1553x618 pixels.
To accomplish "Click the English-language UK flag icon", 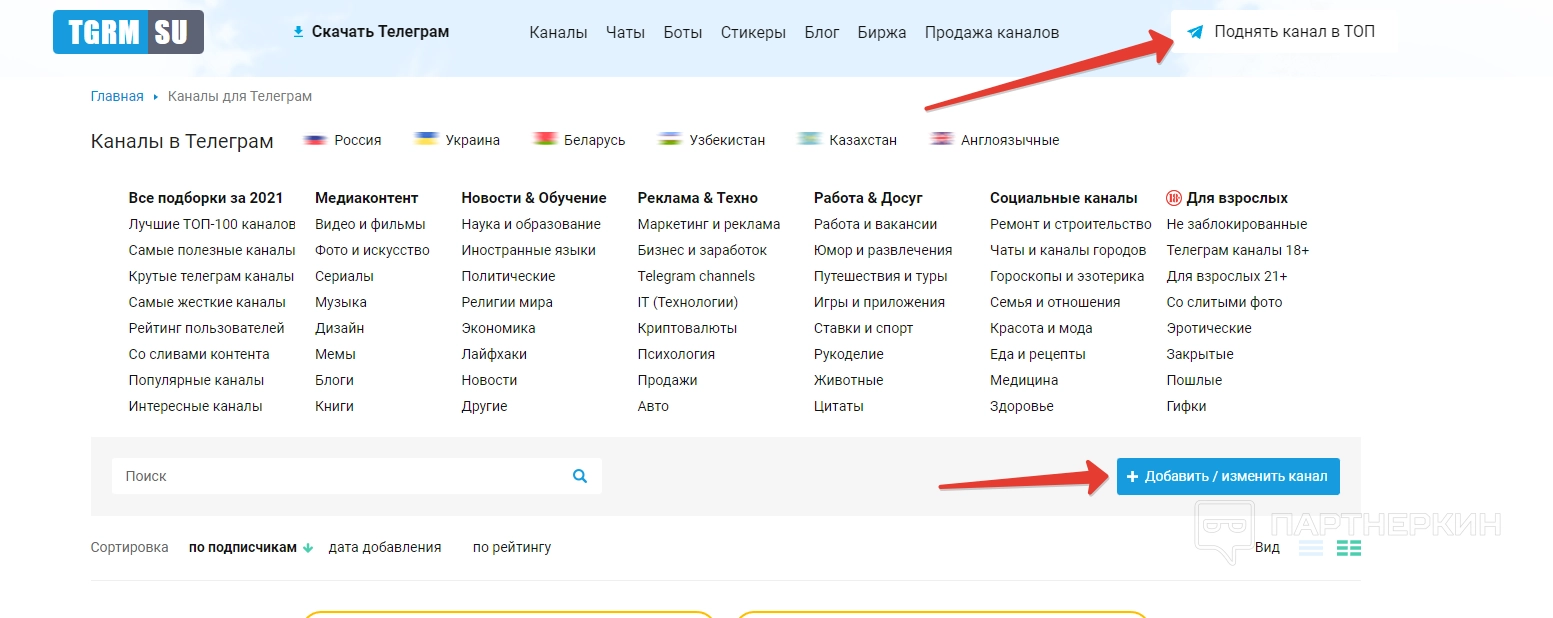I will coord(942,140).
